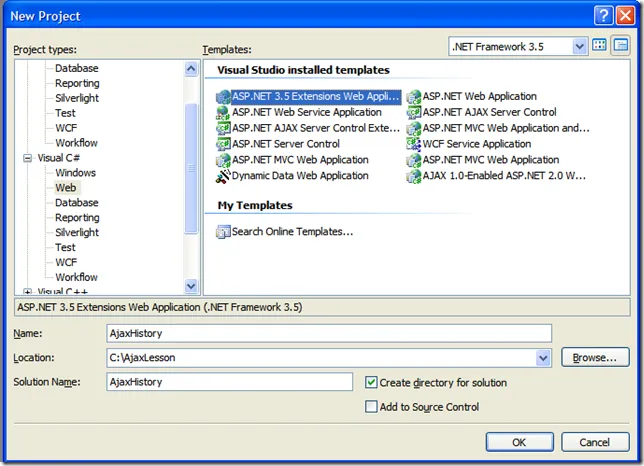Click ASP.NET AJAX Server Control label
This screenshot has width=644, height=466.
[x=490, y=112]
